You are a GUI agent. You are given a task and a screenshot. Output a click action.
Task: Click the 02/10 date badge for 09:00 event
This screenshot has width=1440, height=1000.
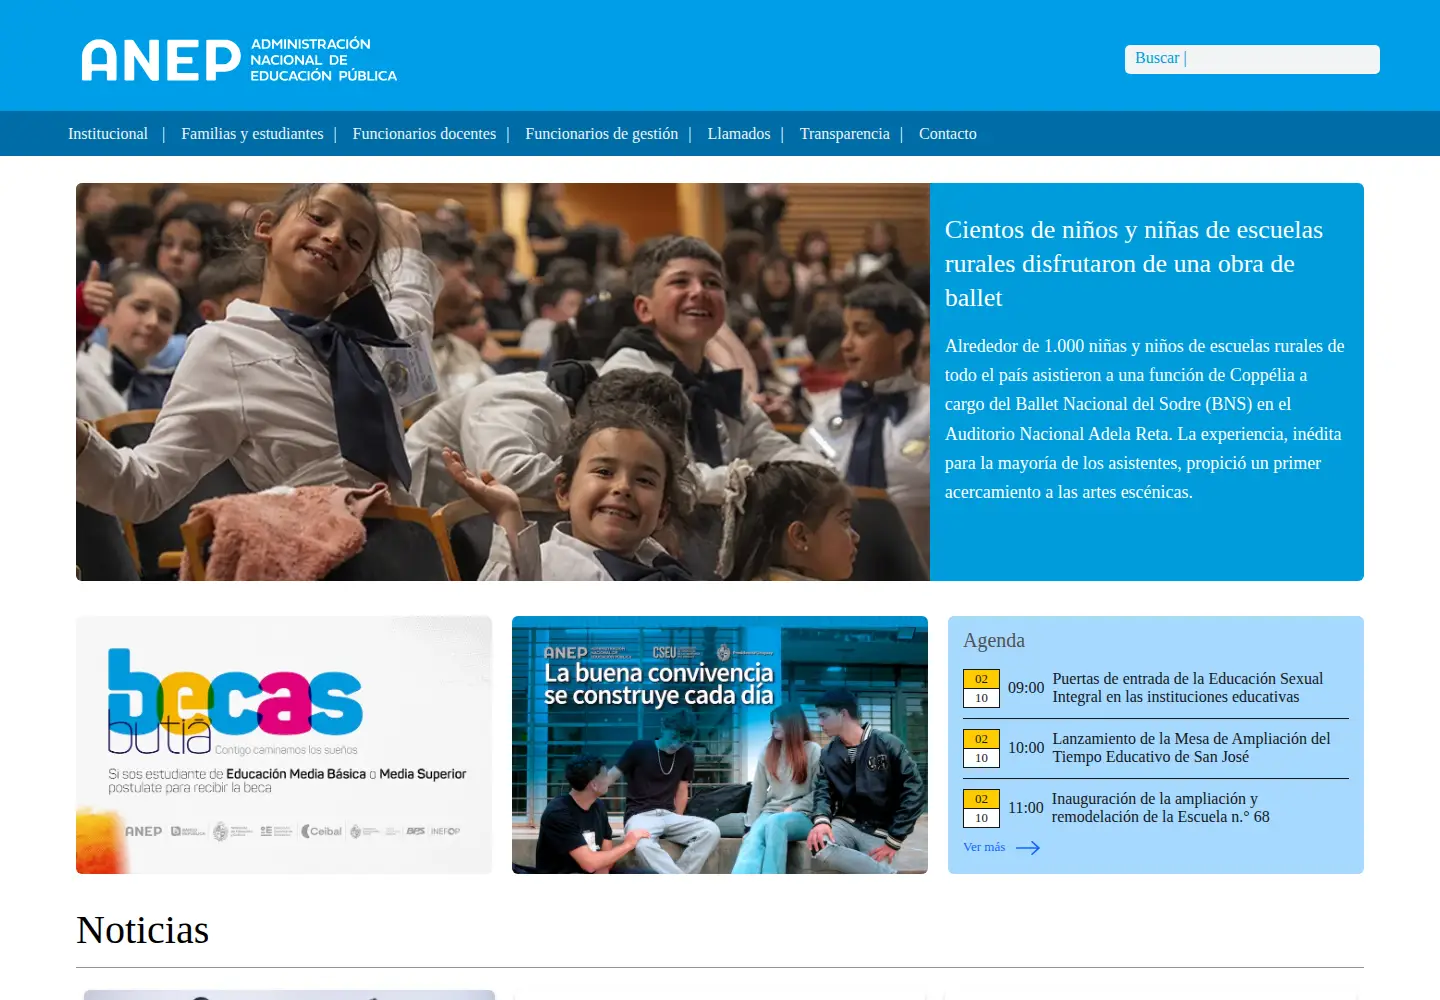(981, 688)
